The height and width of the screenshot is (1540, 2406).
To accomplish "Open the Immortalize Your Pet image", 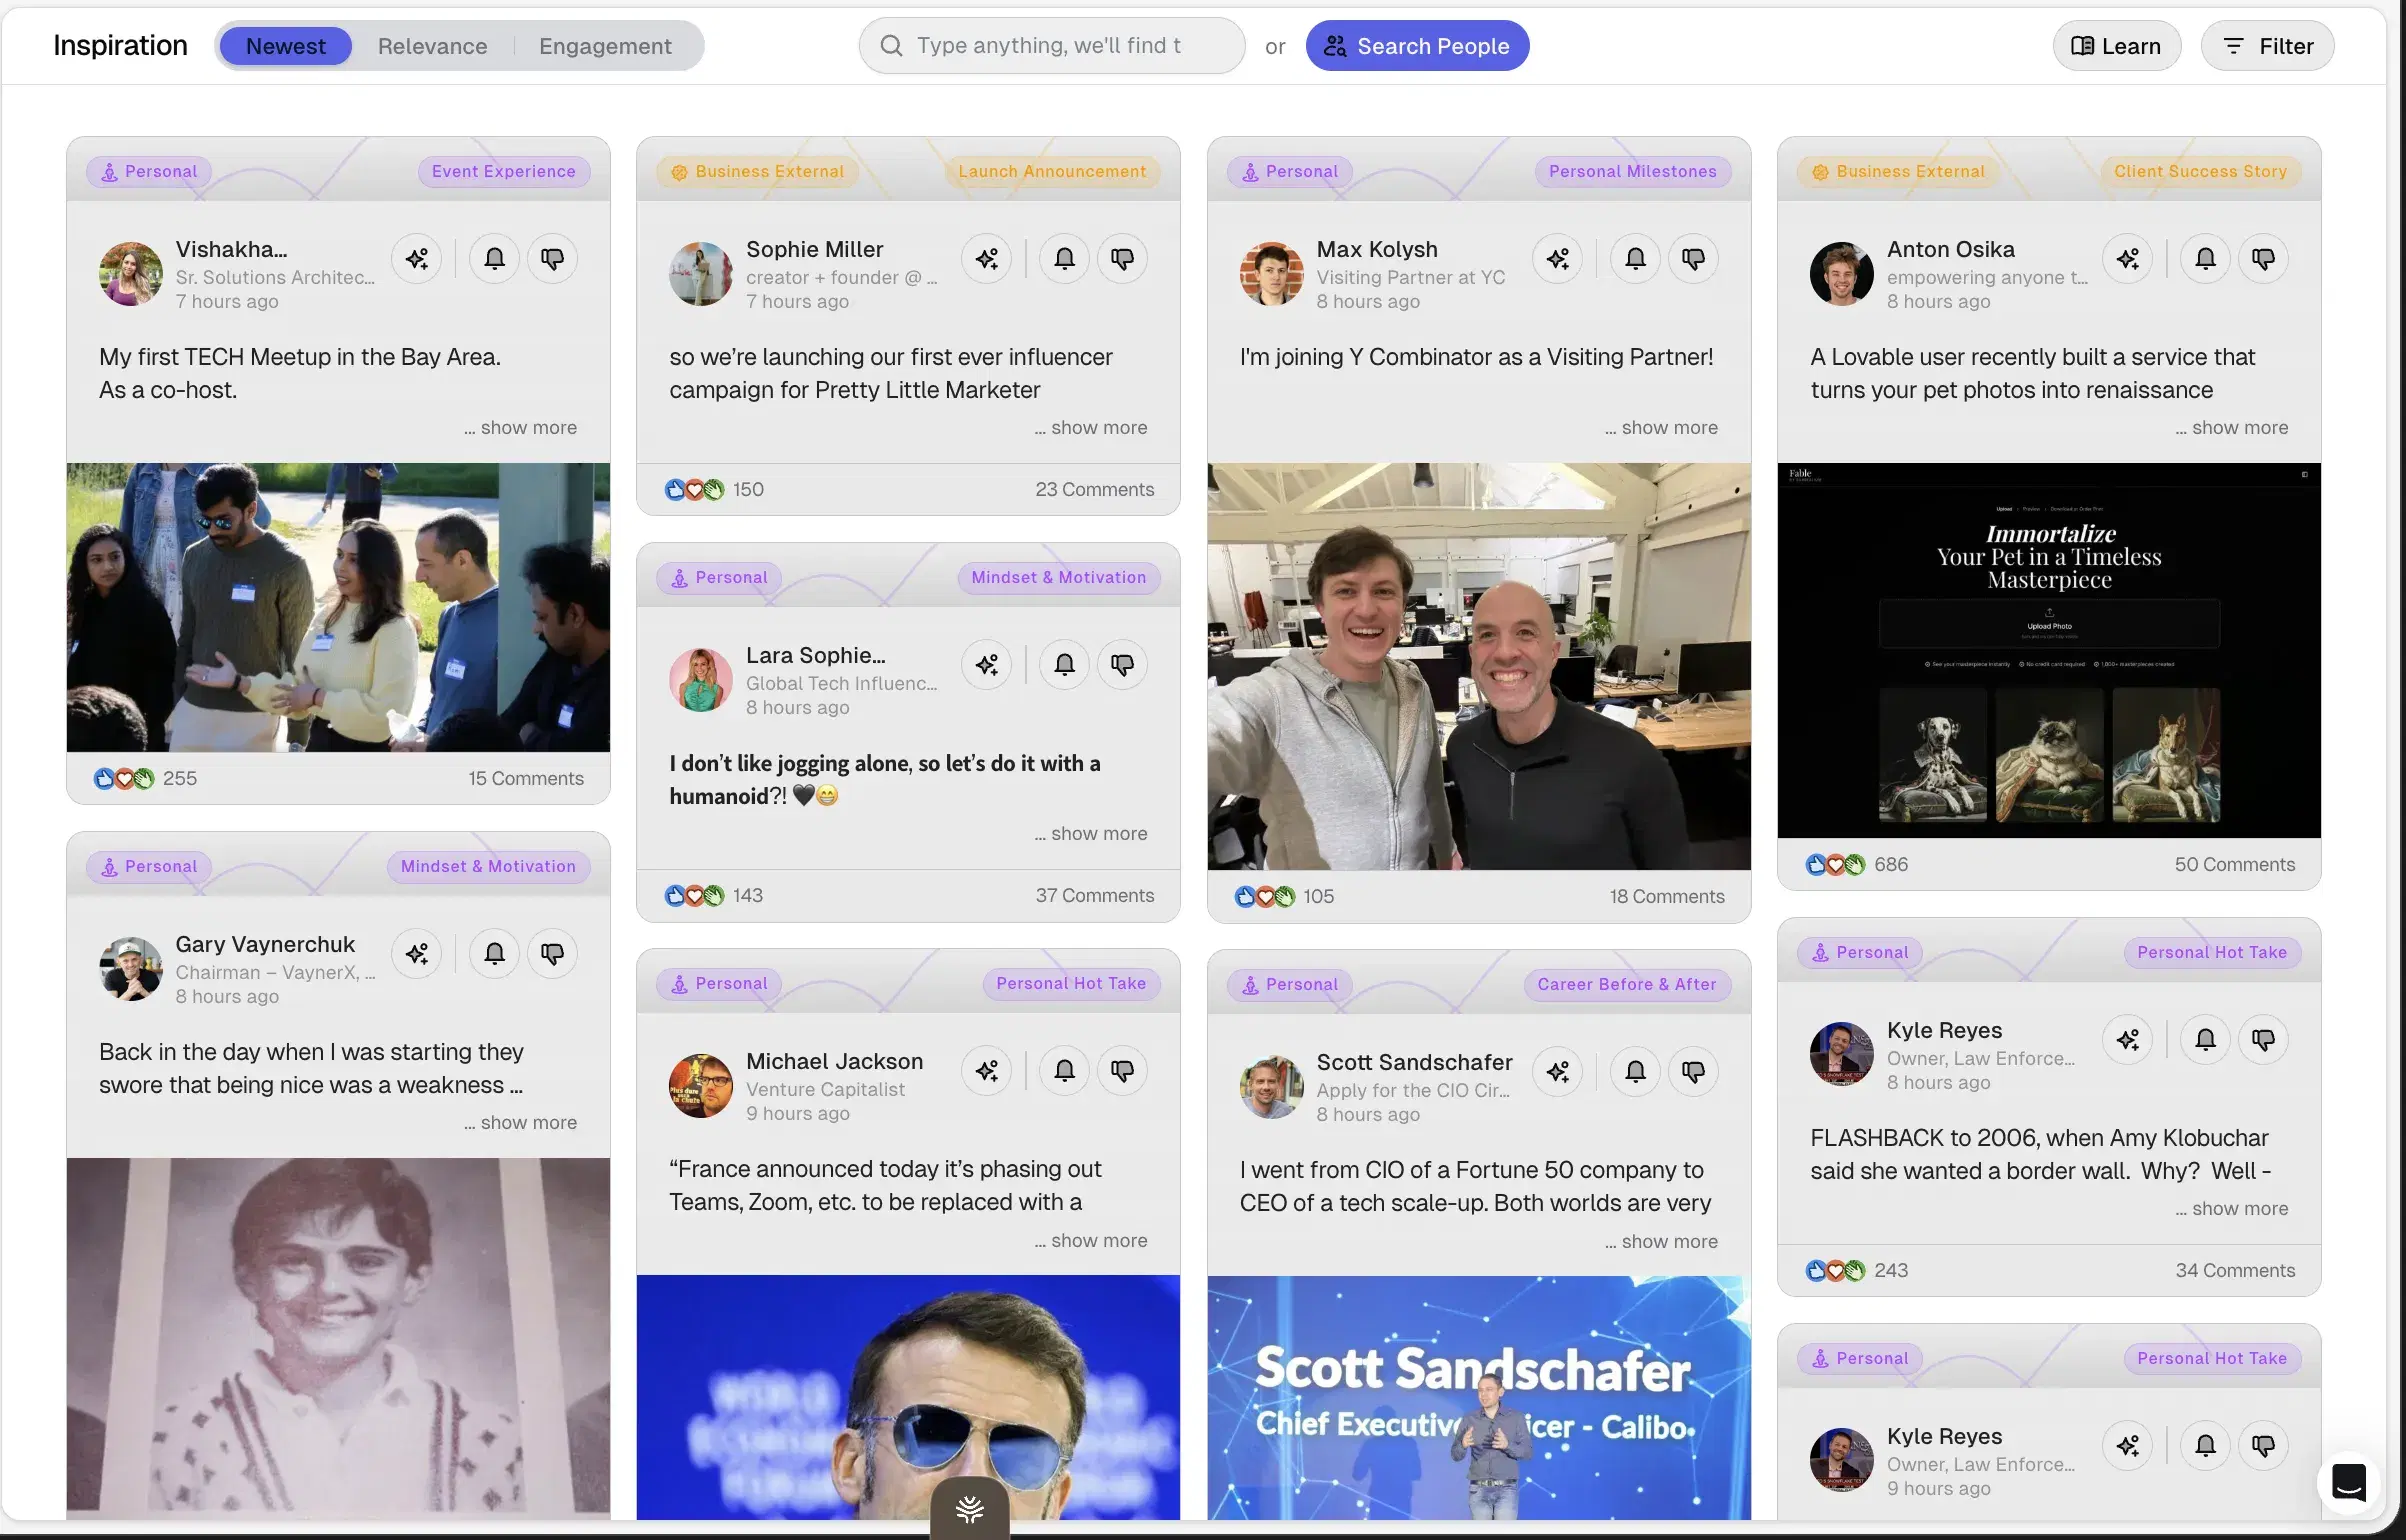I will click(x=2049, y=650).
